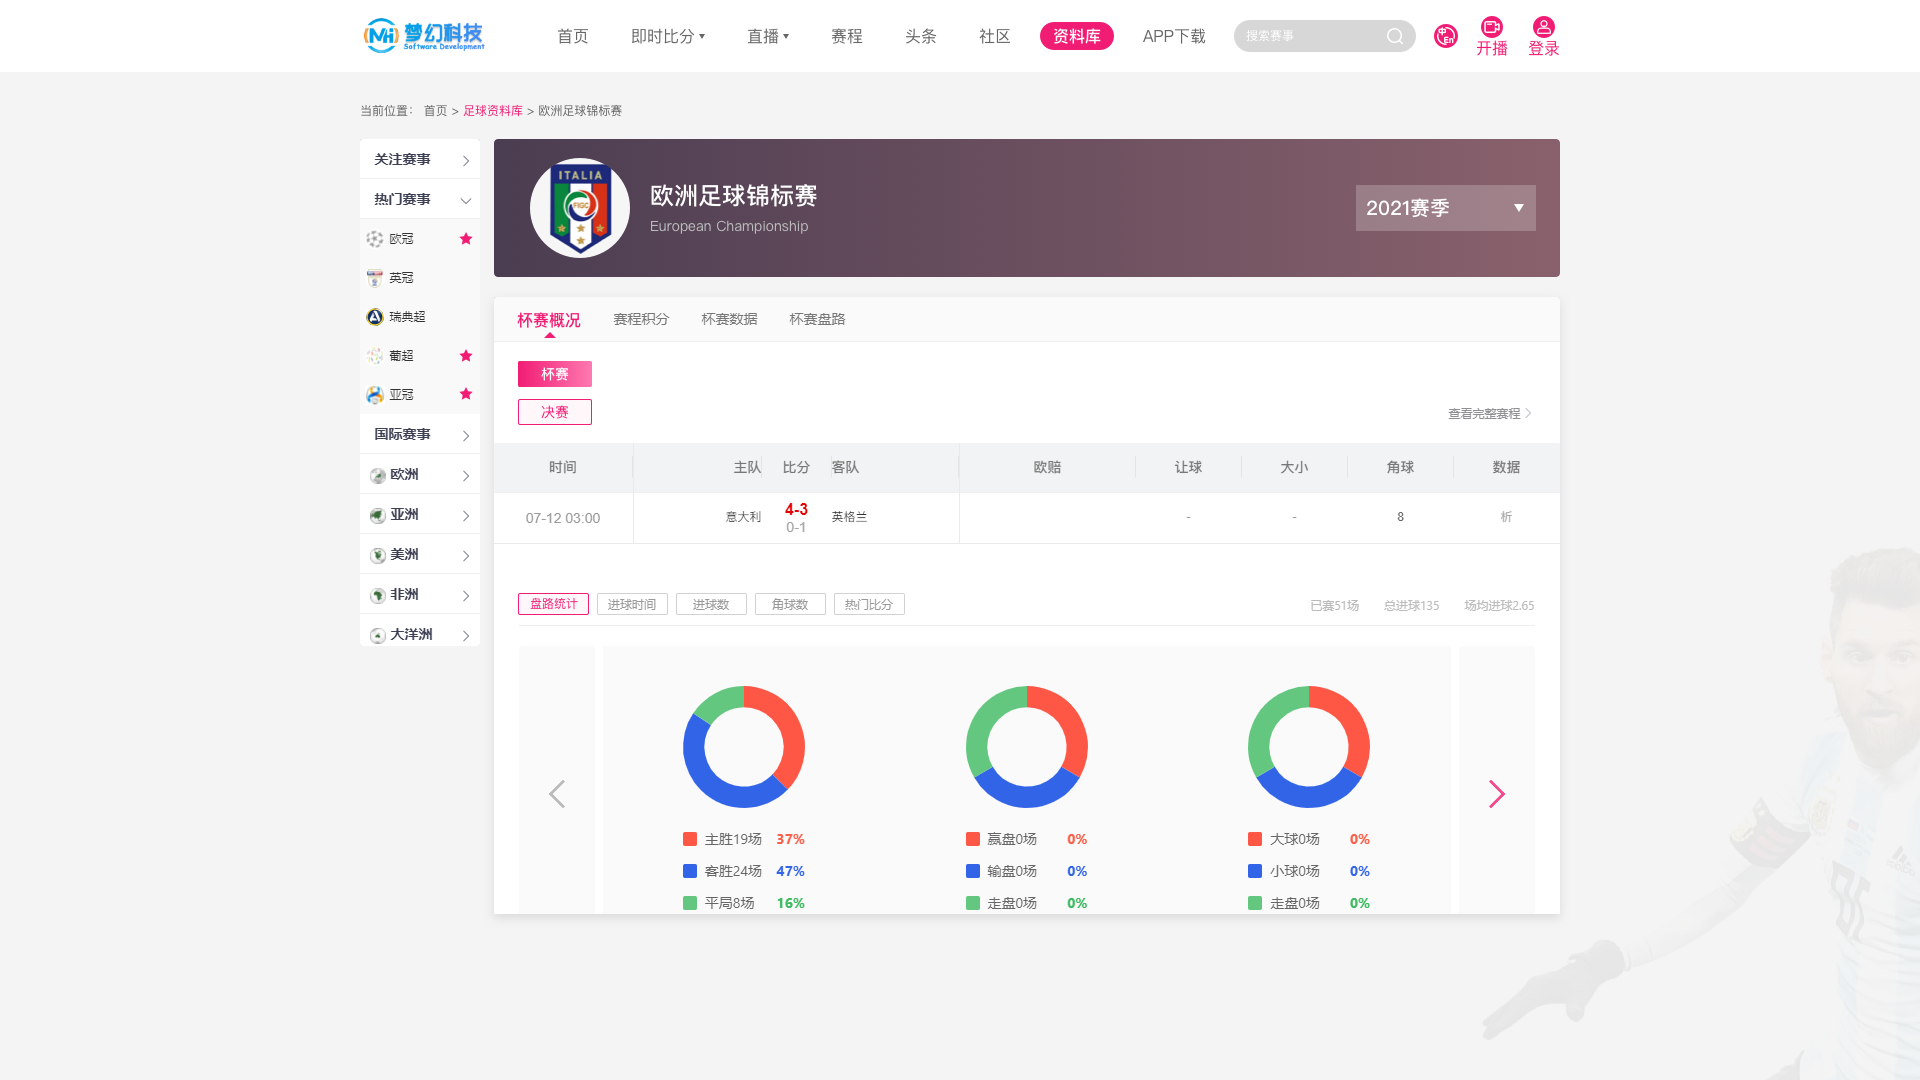Screen dimensions: 1920x1080
Task: Switch to the 杯赛盘路 tab
Action: (817, 319)
